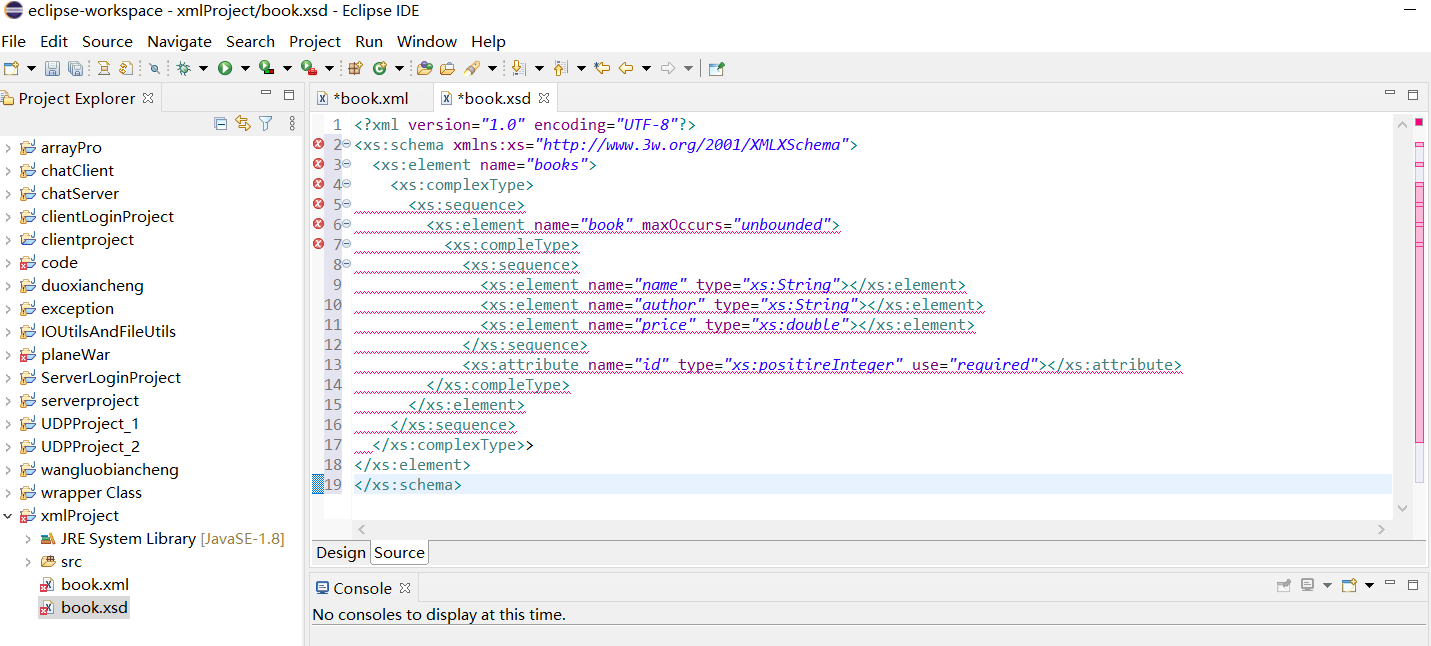Close the Project Explorer view
The width and height of the screenshot is (1431, 646).
pyautogui.click(x=147, y=98)
